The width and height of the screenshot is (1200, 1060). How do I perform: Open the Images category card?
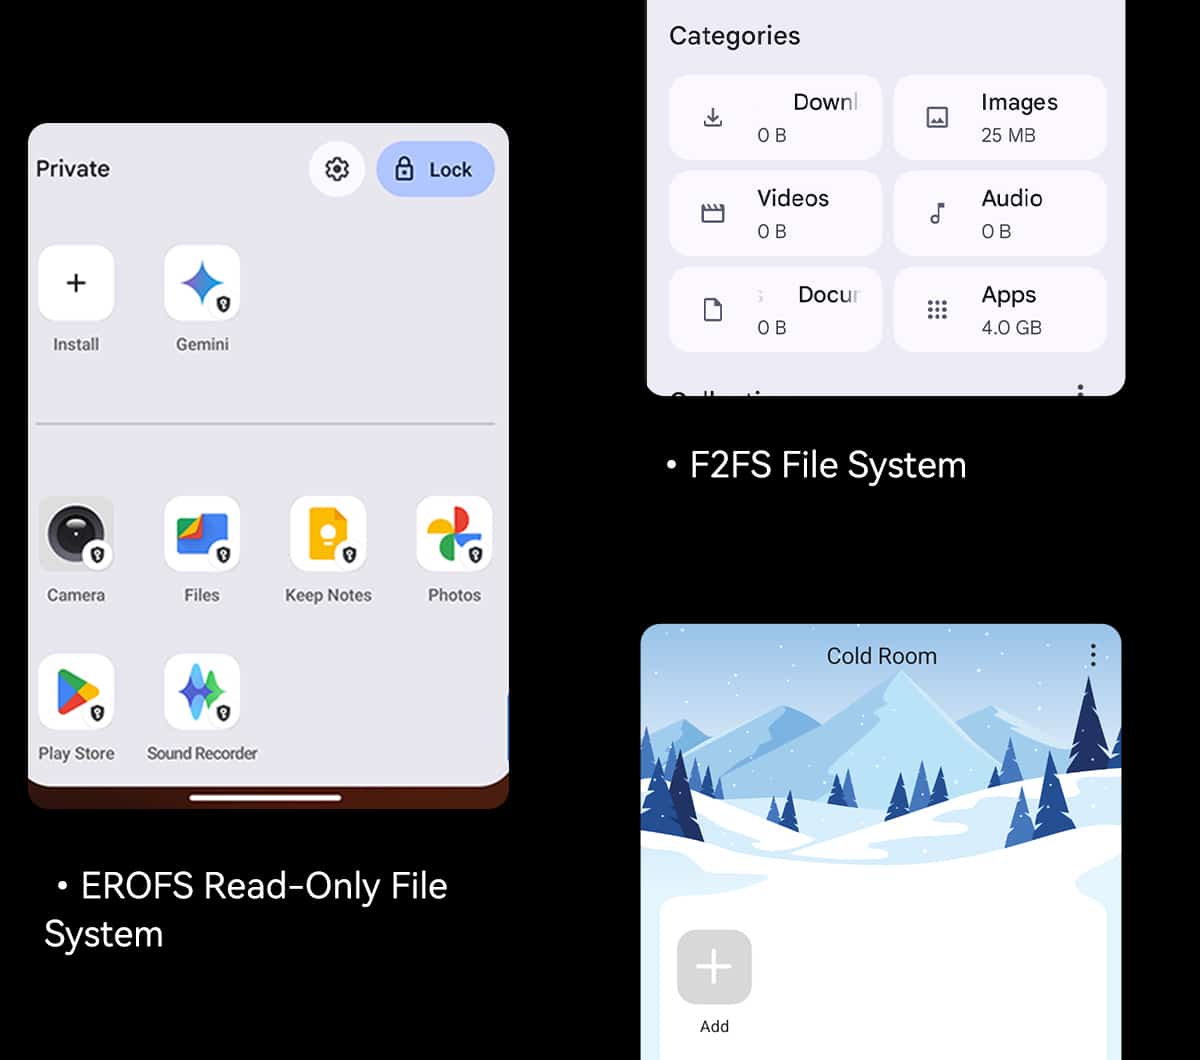point(1000,117)
